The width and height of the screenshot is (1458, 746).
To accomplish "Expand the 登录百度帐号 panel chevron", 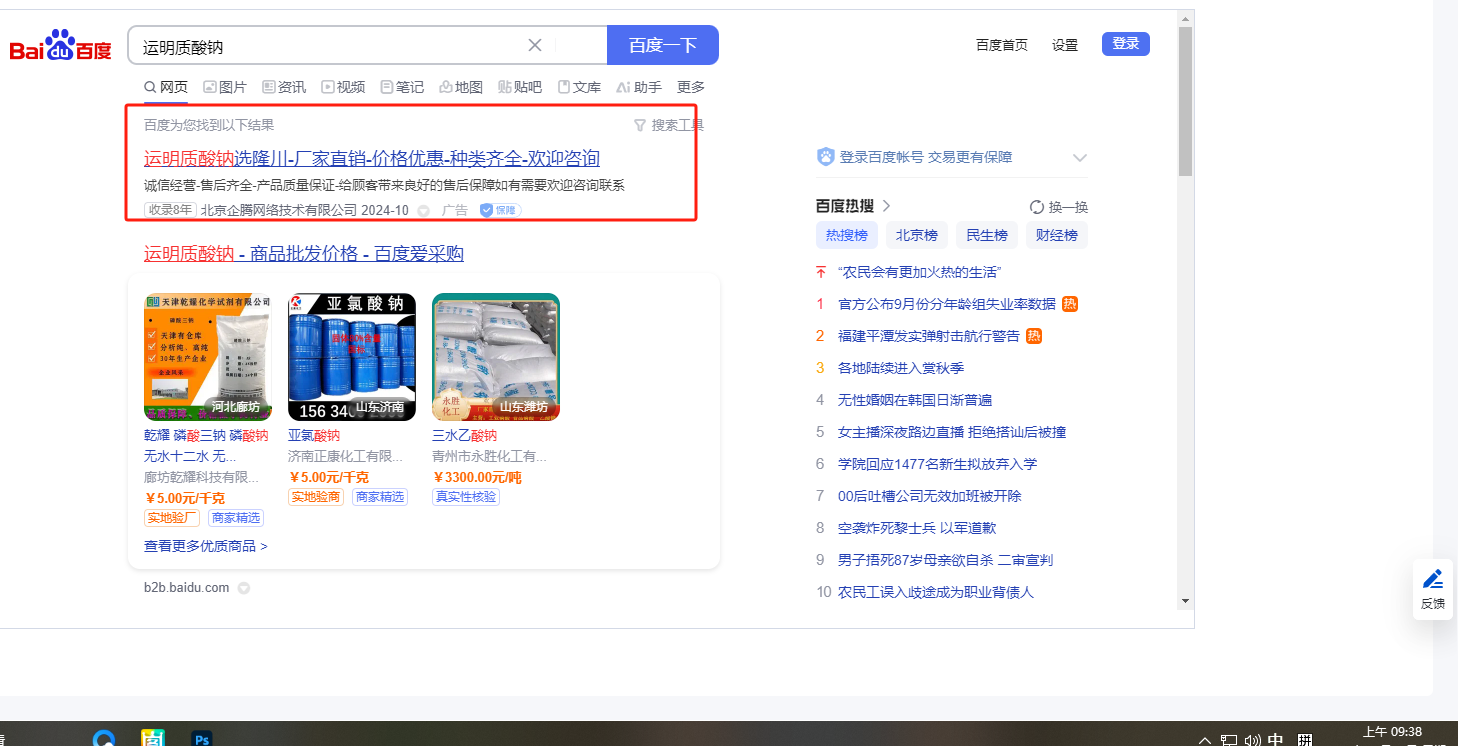I will pos(1080,158).
